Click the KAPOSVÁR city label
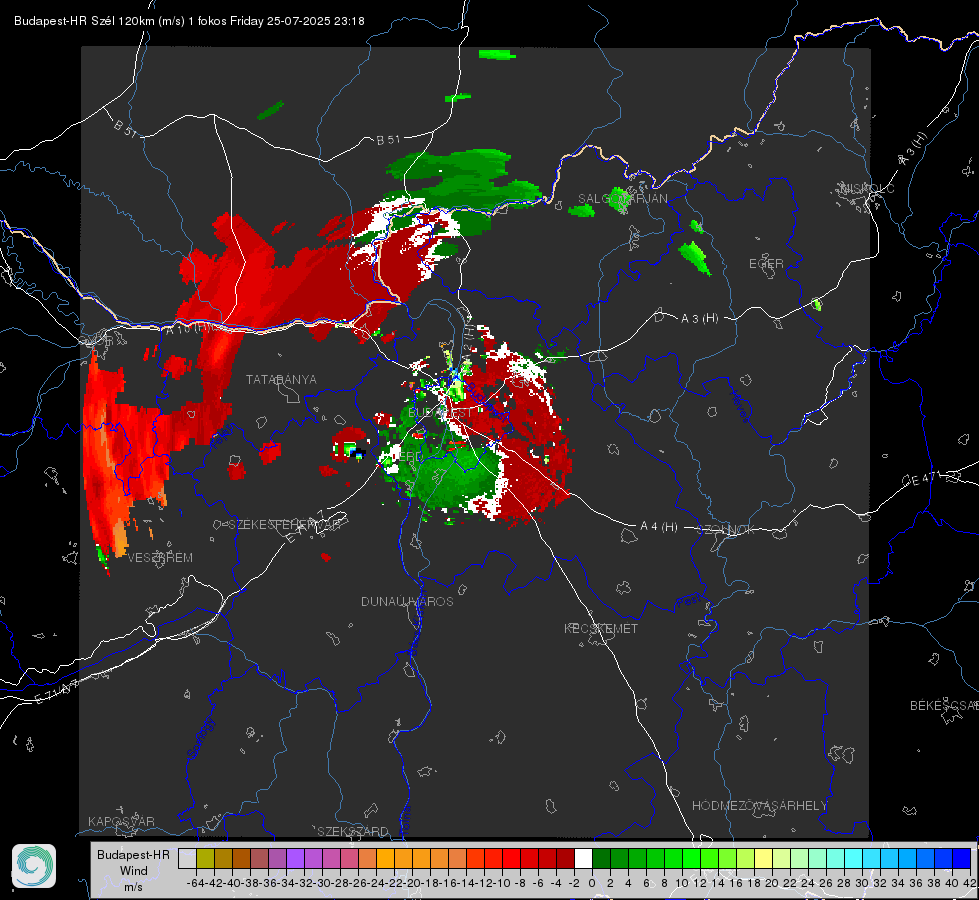 point(121,821)
